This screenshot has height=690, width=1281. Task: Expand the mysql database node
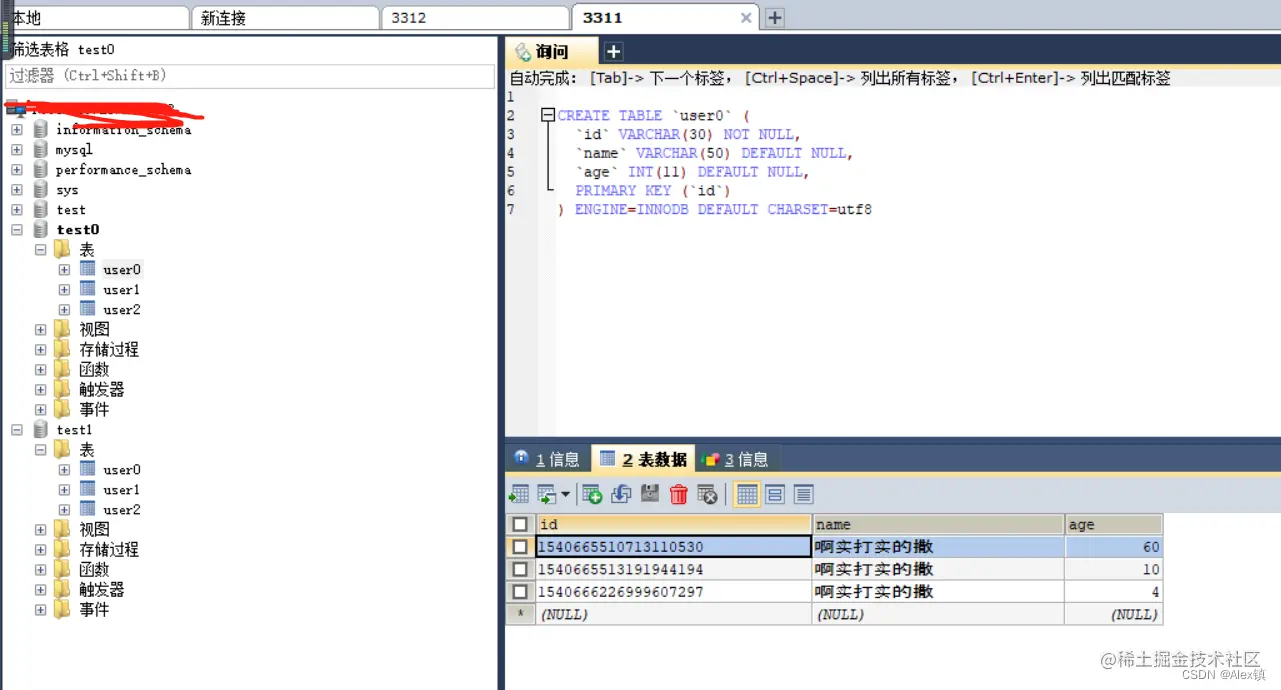(17, 149)
